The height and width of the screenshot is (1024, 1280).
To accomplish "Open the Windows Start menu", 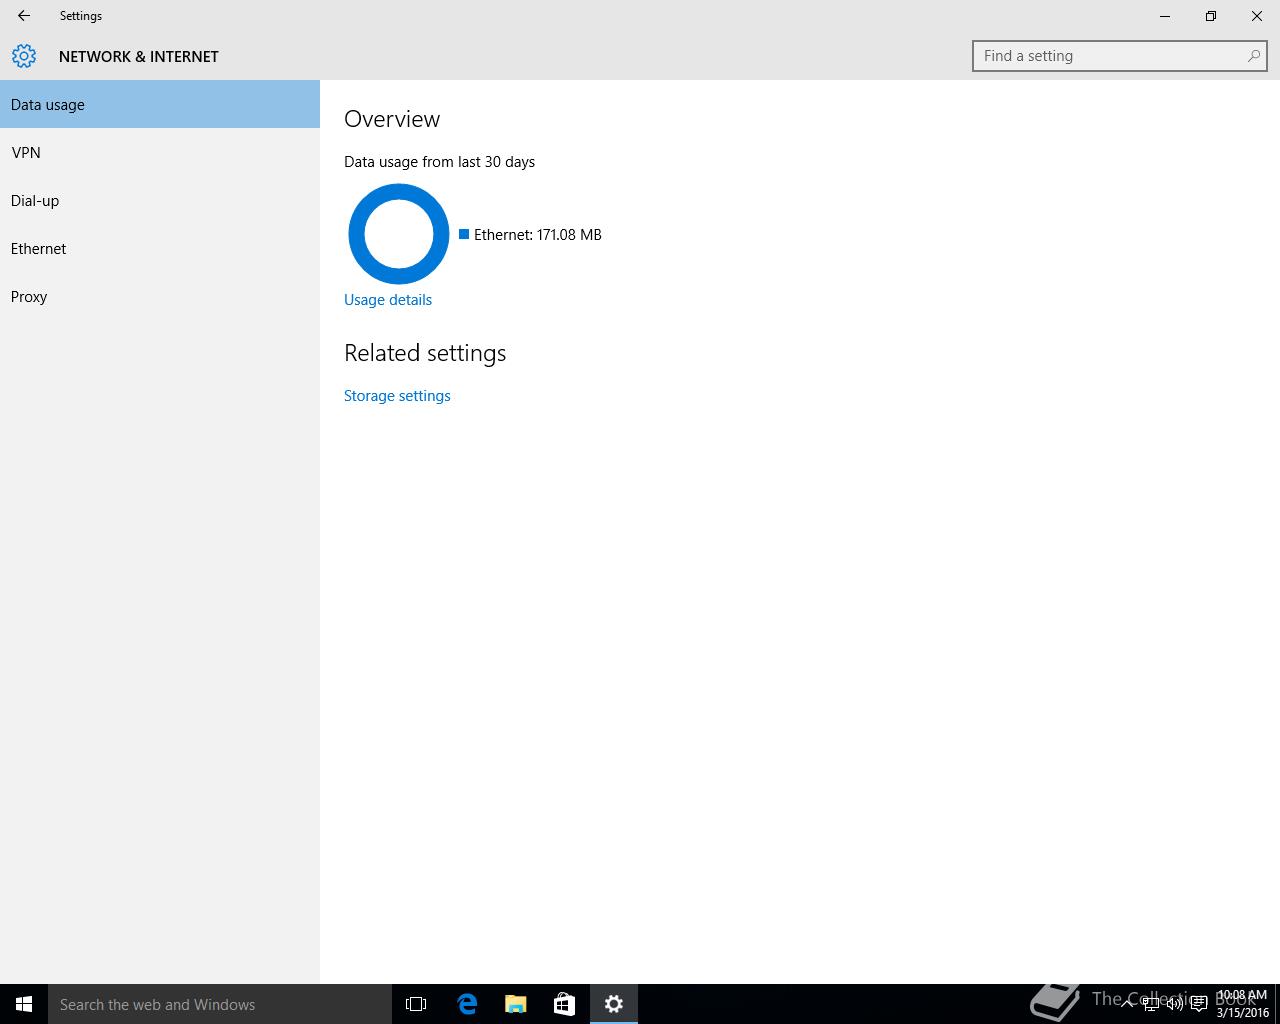I will (x=24, y=1004).
